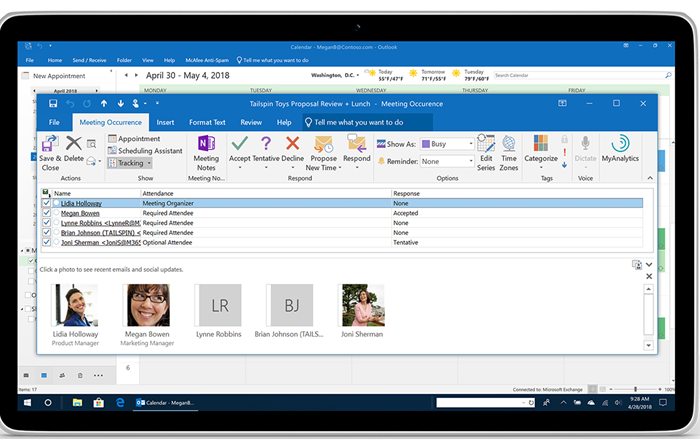Click Tell me what you want to do
Screen dimensions: 700x440
pyautogui.click(x=367, y=122)
